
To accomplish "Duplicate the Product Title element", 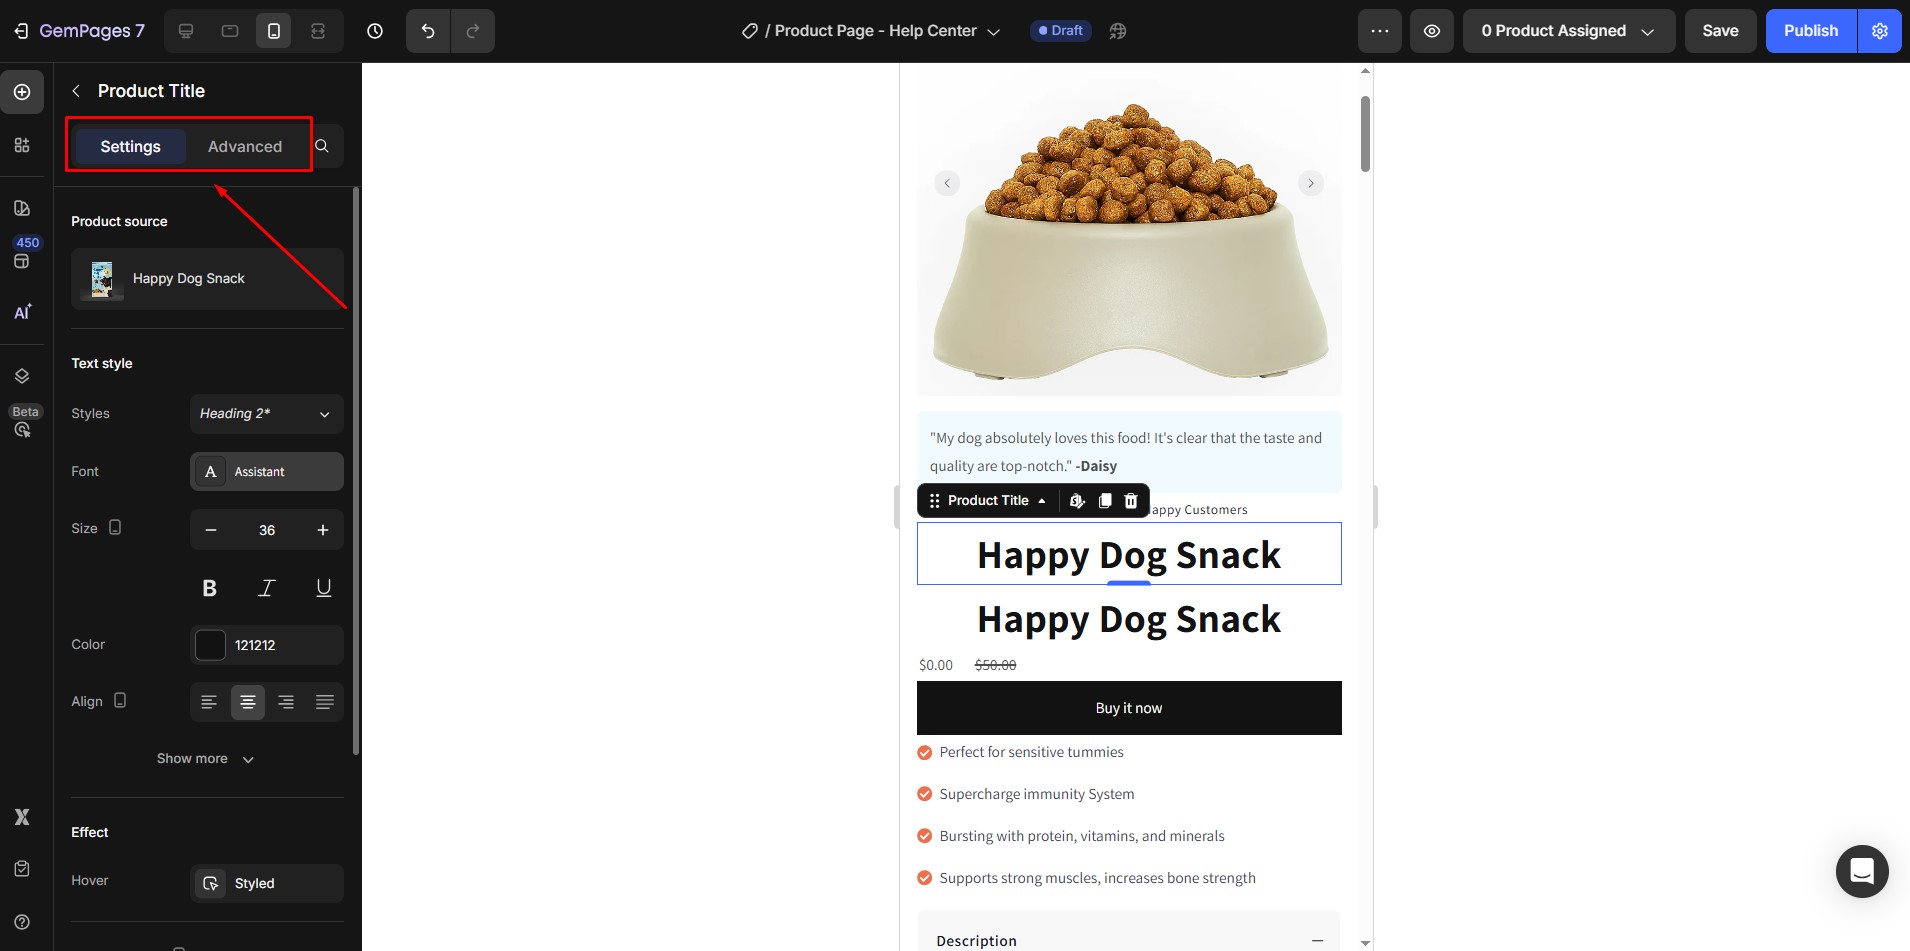I will click(x=1105, y=501).
